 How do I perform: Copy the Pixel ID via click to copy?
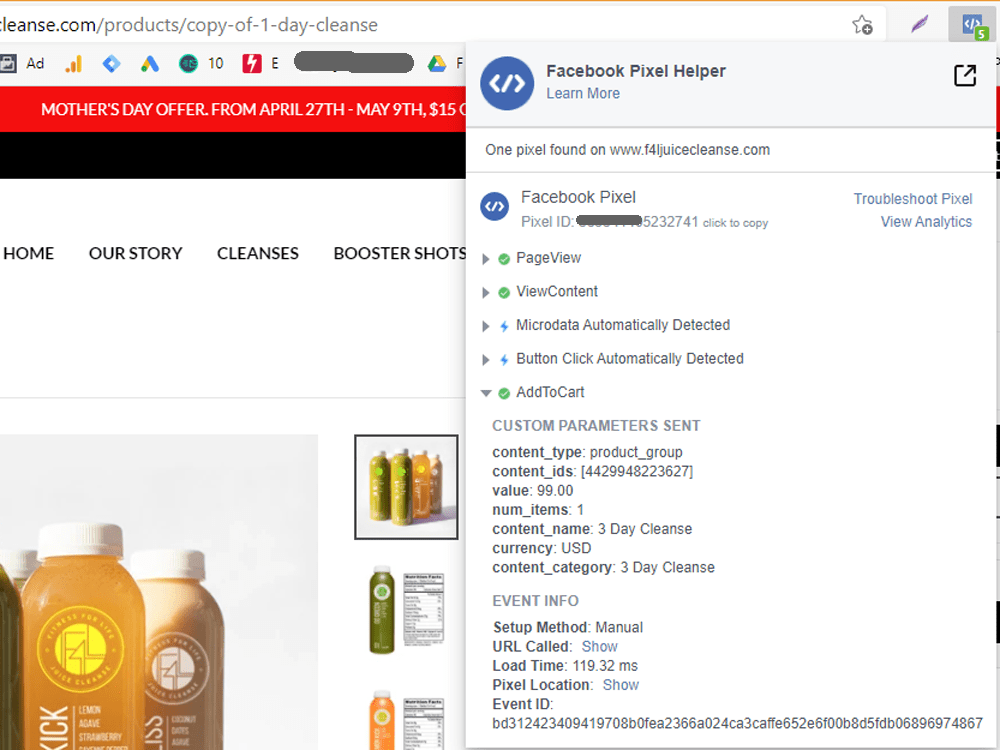735,223
